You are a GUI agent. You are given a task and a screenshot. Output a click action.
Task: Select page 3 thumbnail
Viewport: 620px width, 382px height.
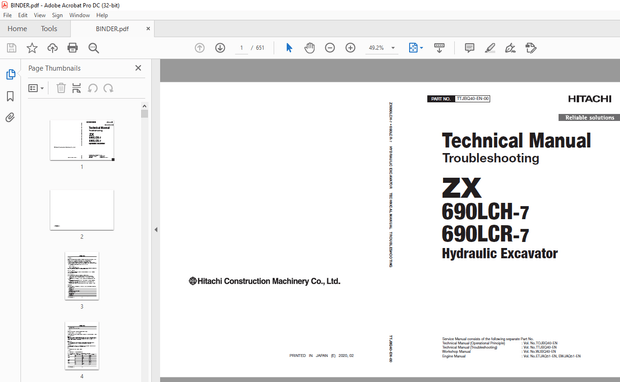[x=82, y=276]
